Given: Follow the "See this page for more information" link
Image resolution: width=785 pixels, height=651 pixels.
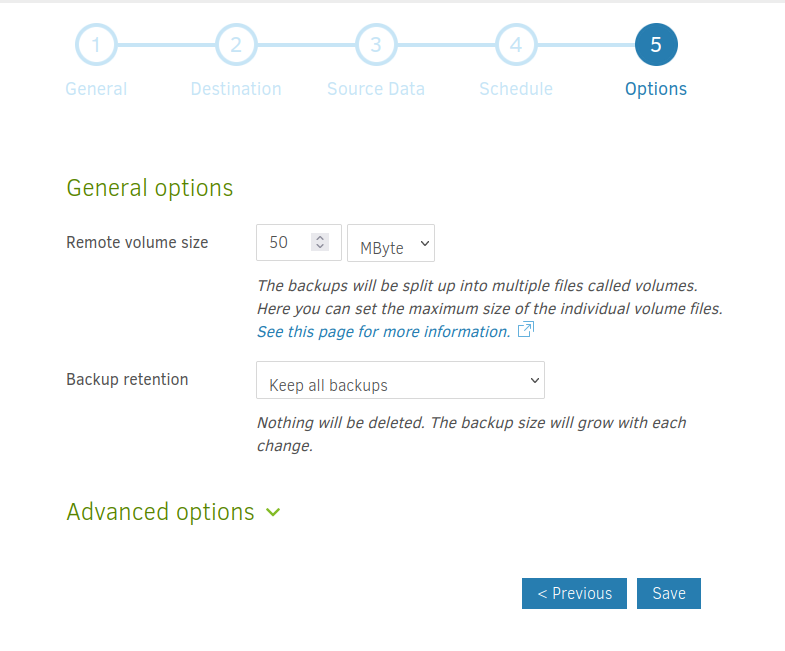Looking at the screenshot, I should tap(383, 331).
